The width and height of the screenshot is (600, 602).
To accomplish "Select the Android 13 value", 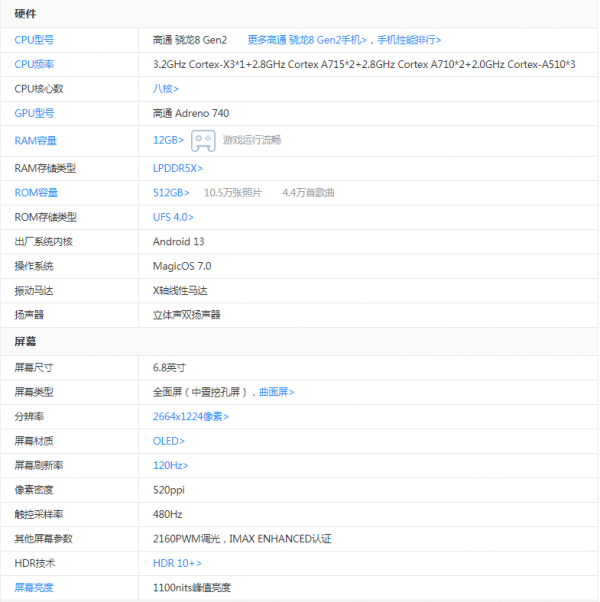I will (x=179, y=241).
